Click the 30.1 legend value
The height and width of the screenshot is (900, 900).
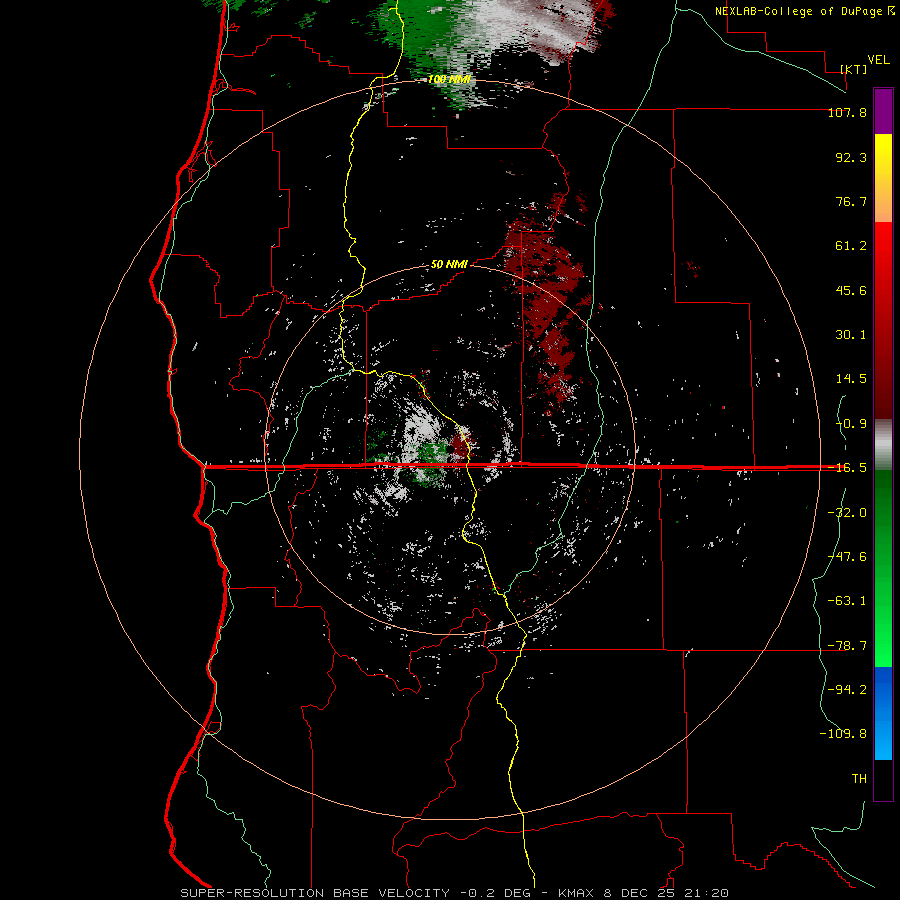[x=851, y=335]
